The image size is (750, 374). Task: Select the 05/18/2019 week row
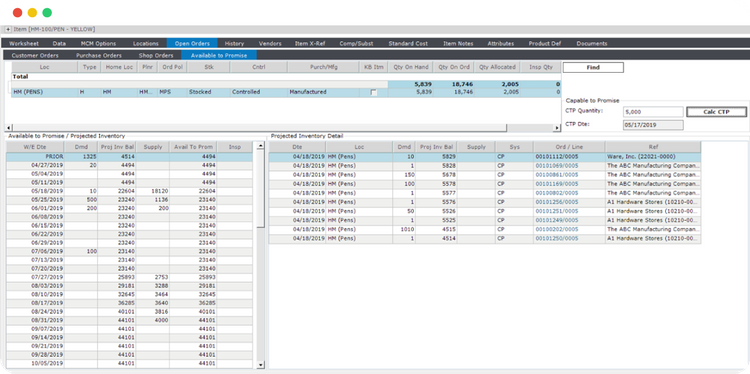tap(129, 191)
